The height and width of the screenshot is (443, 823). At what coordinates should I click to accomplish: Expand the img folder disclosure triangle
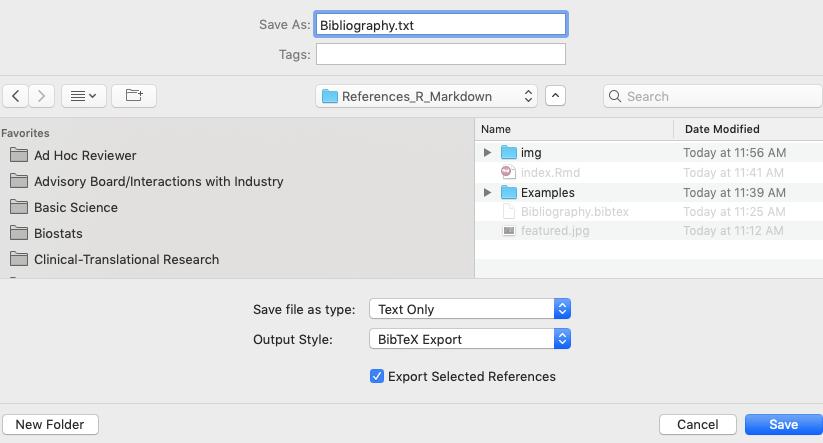487,153
